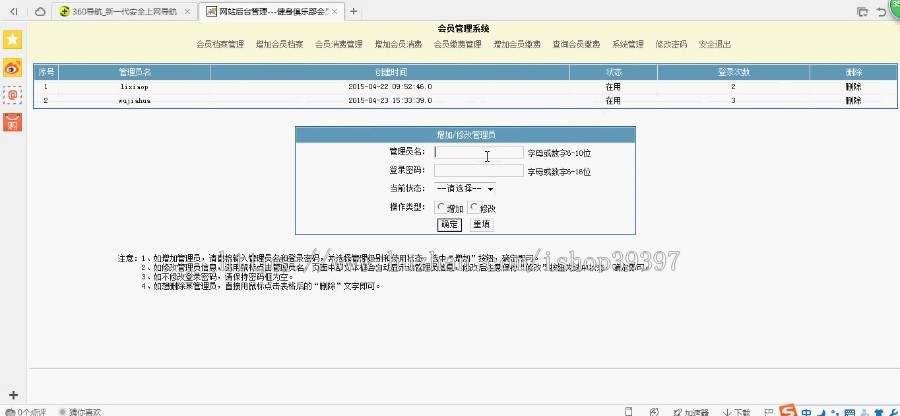Click the 重填 reset button

tap(482, 224)
